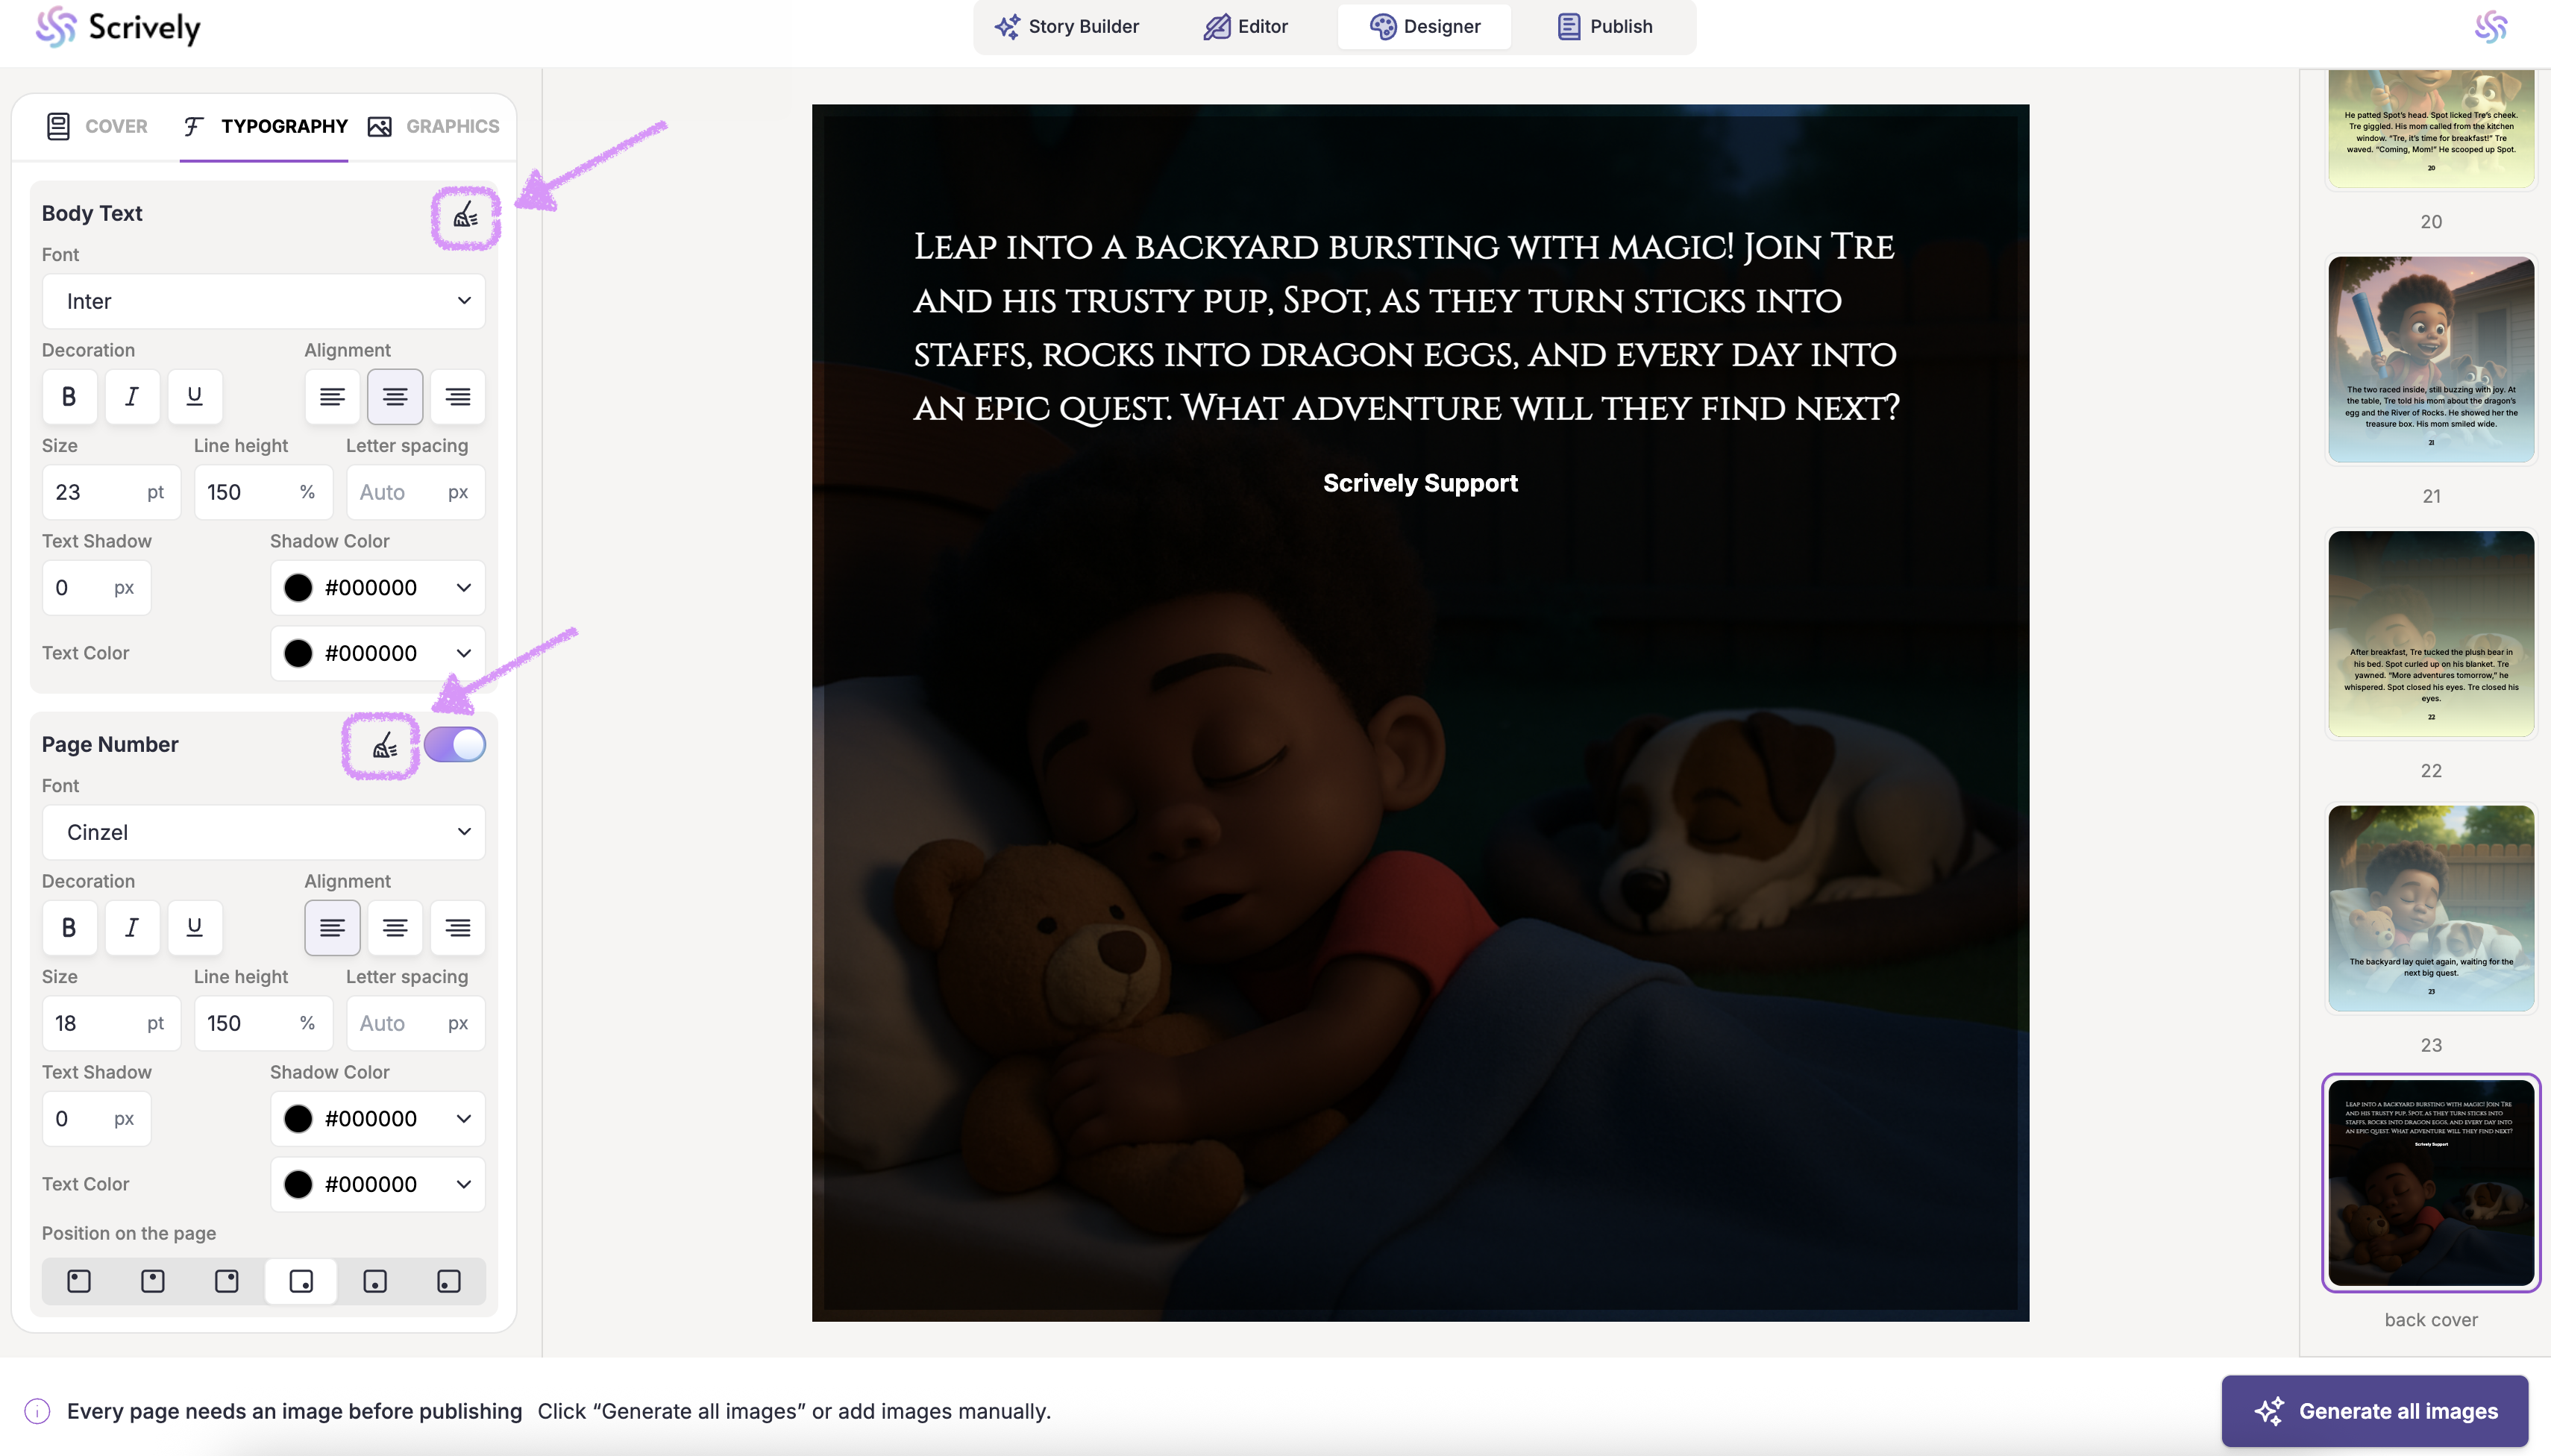Right-align the Body Text
This screenshot has height=1456, width=2551.
pos(458,396)
